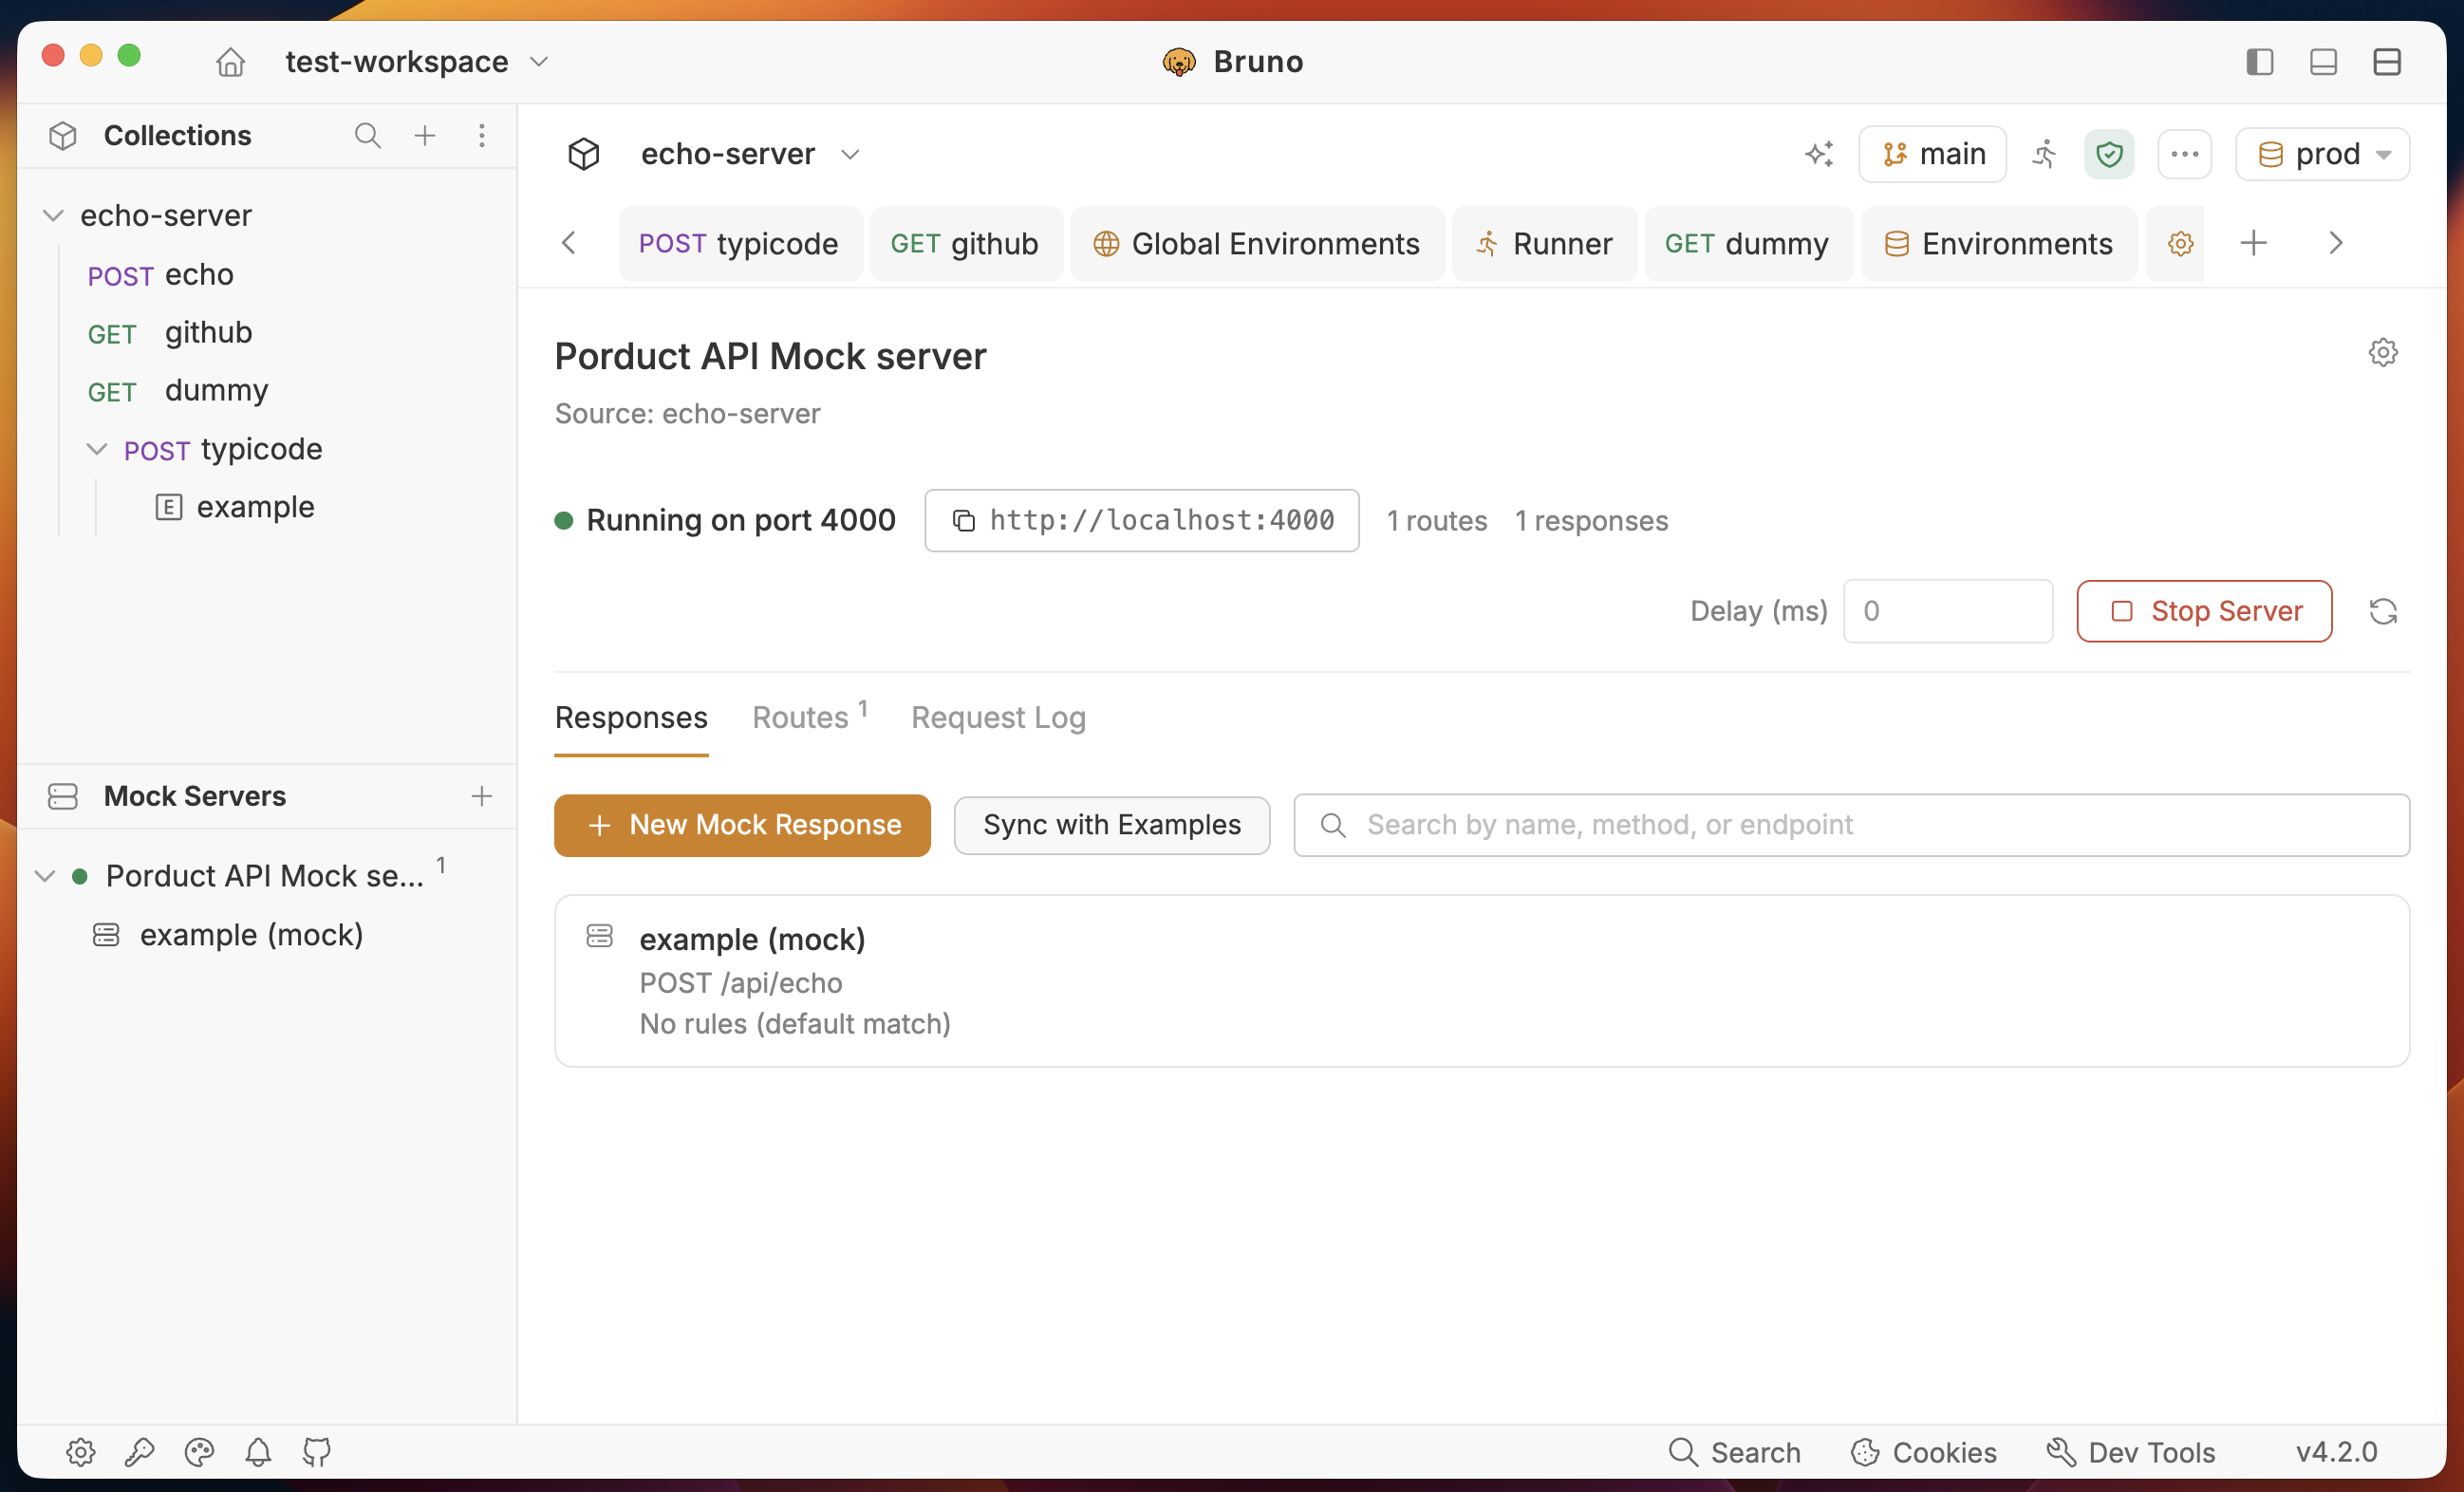Click the echo-server collection cube icon
This screenshot has height=1492, width=2464.
click(x=584, y=154)
